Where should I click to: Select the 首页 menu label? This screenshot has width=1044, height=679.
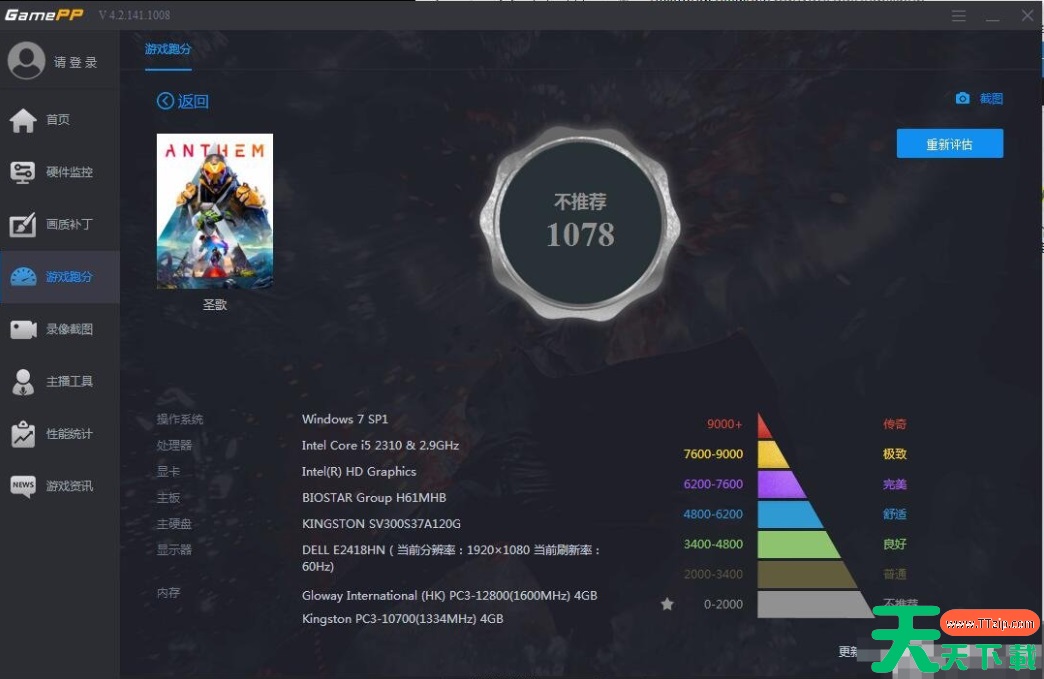click(x=58, y=120)
